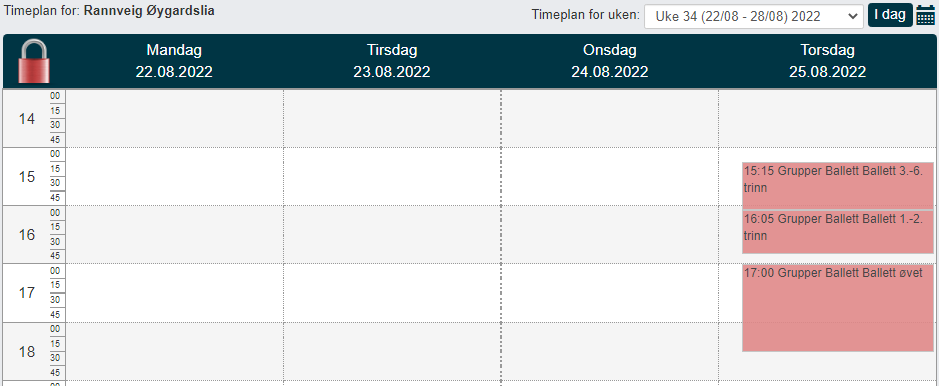This screenshot has width=939, height=386.
Task: Open the 16:05 Ballett 1.-2. trinn event
Action: pyautogui.click(x=838, y=232)
